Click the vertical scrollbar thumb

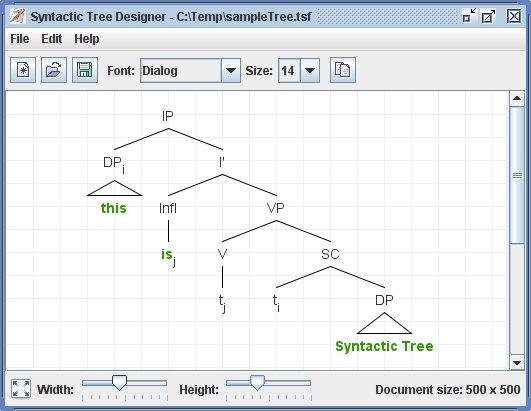[517, 175]
